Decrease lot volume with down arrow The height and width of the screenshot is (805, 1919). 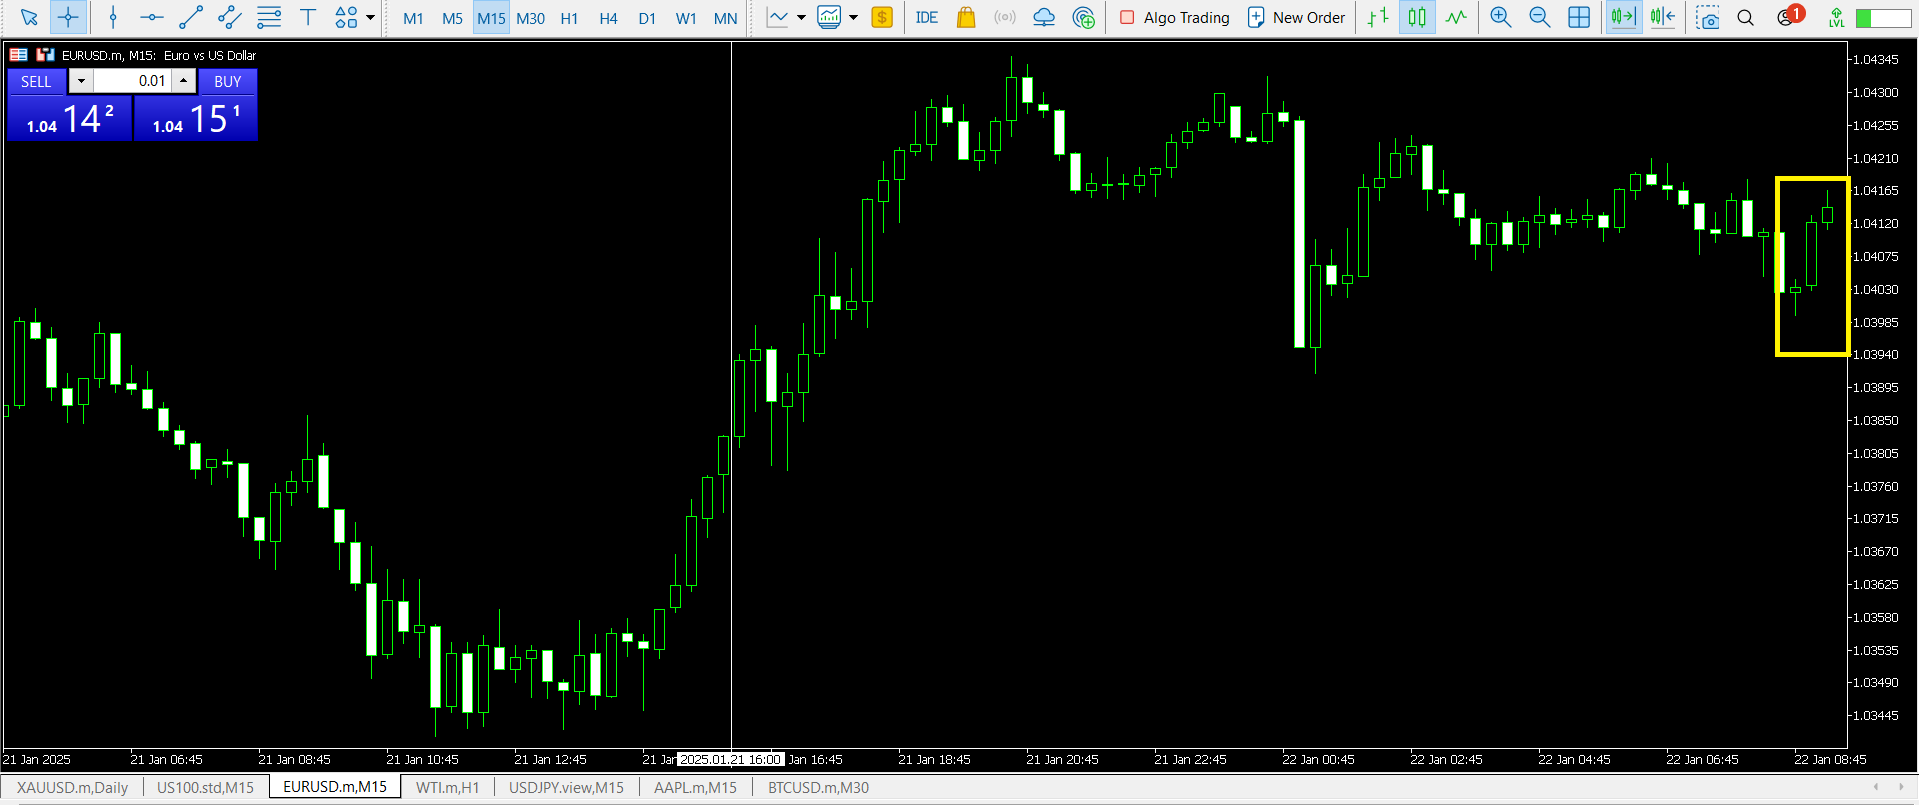pyautogui.click(x=81, y=81)
